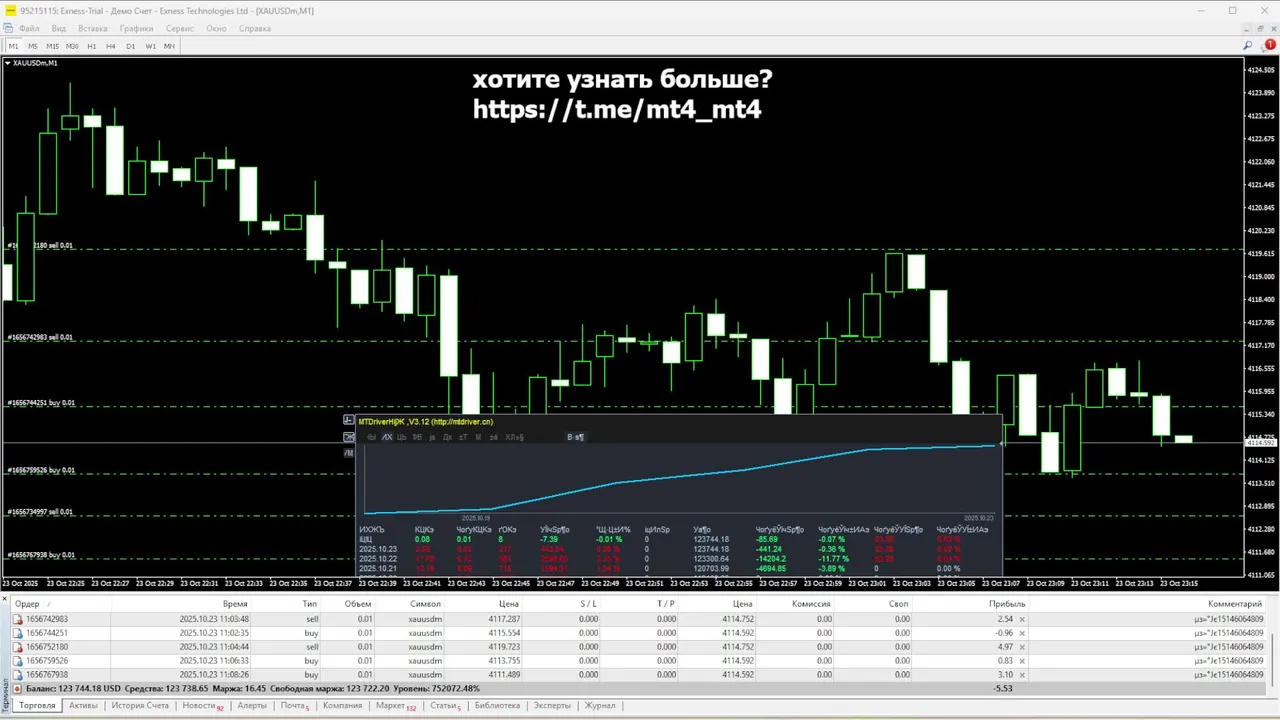Open the Вид menu

[59, 28]
